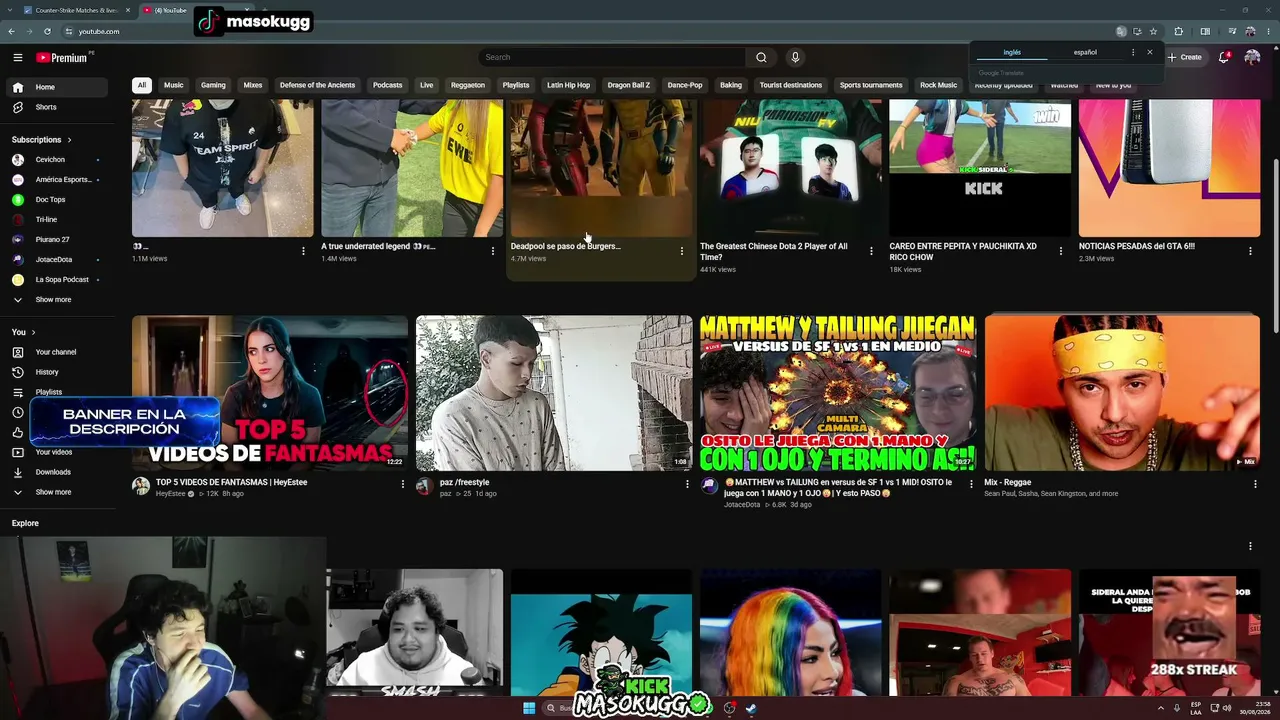Open the YouTube account avatar menu
This screenshot has width=1280, height=720.
1252,57
